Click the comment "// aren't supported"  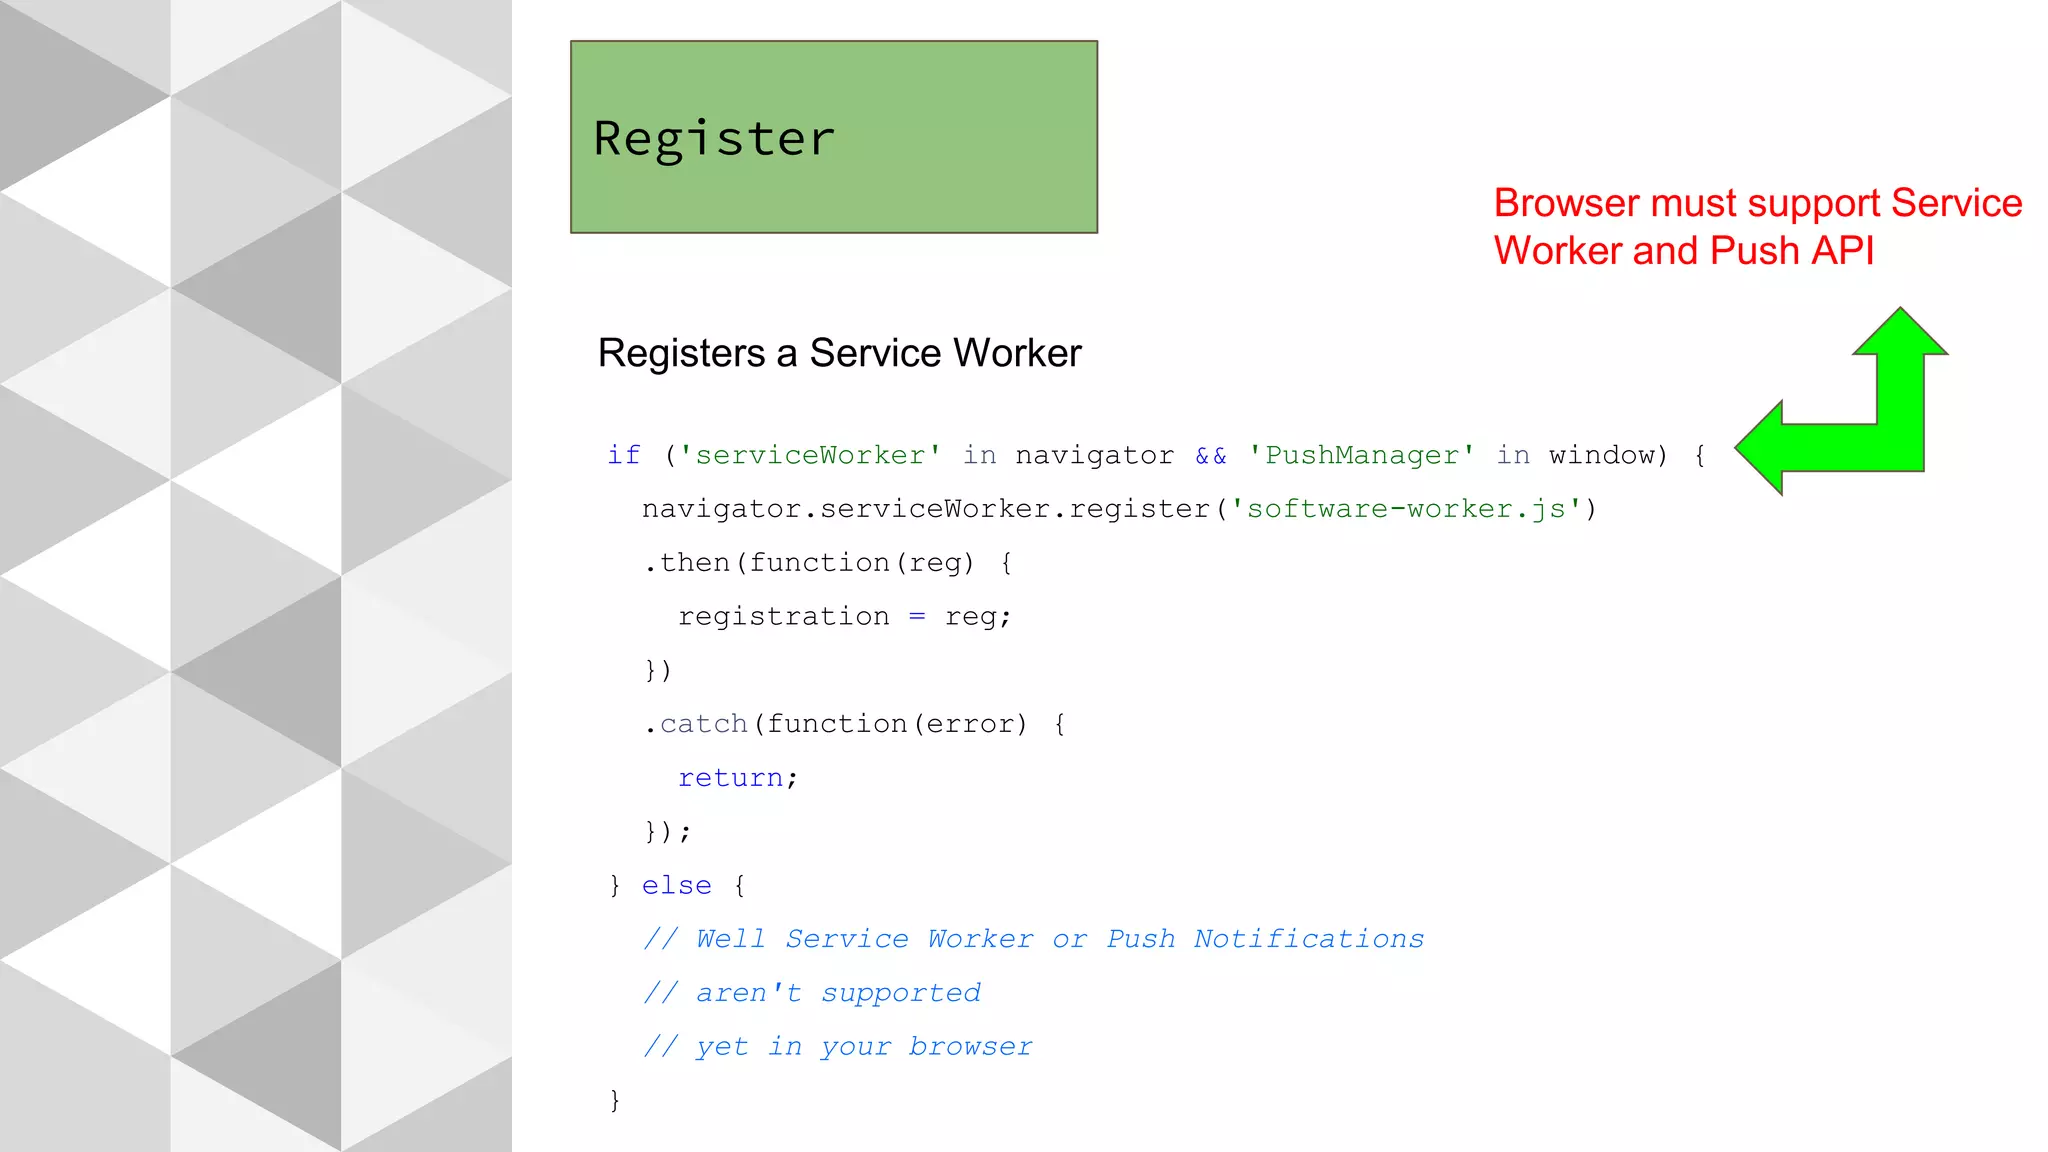(812, 993)
